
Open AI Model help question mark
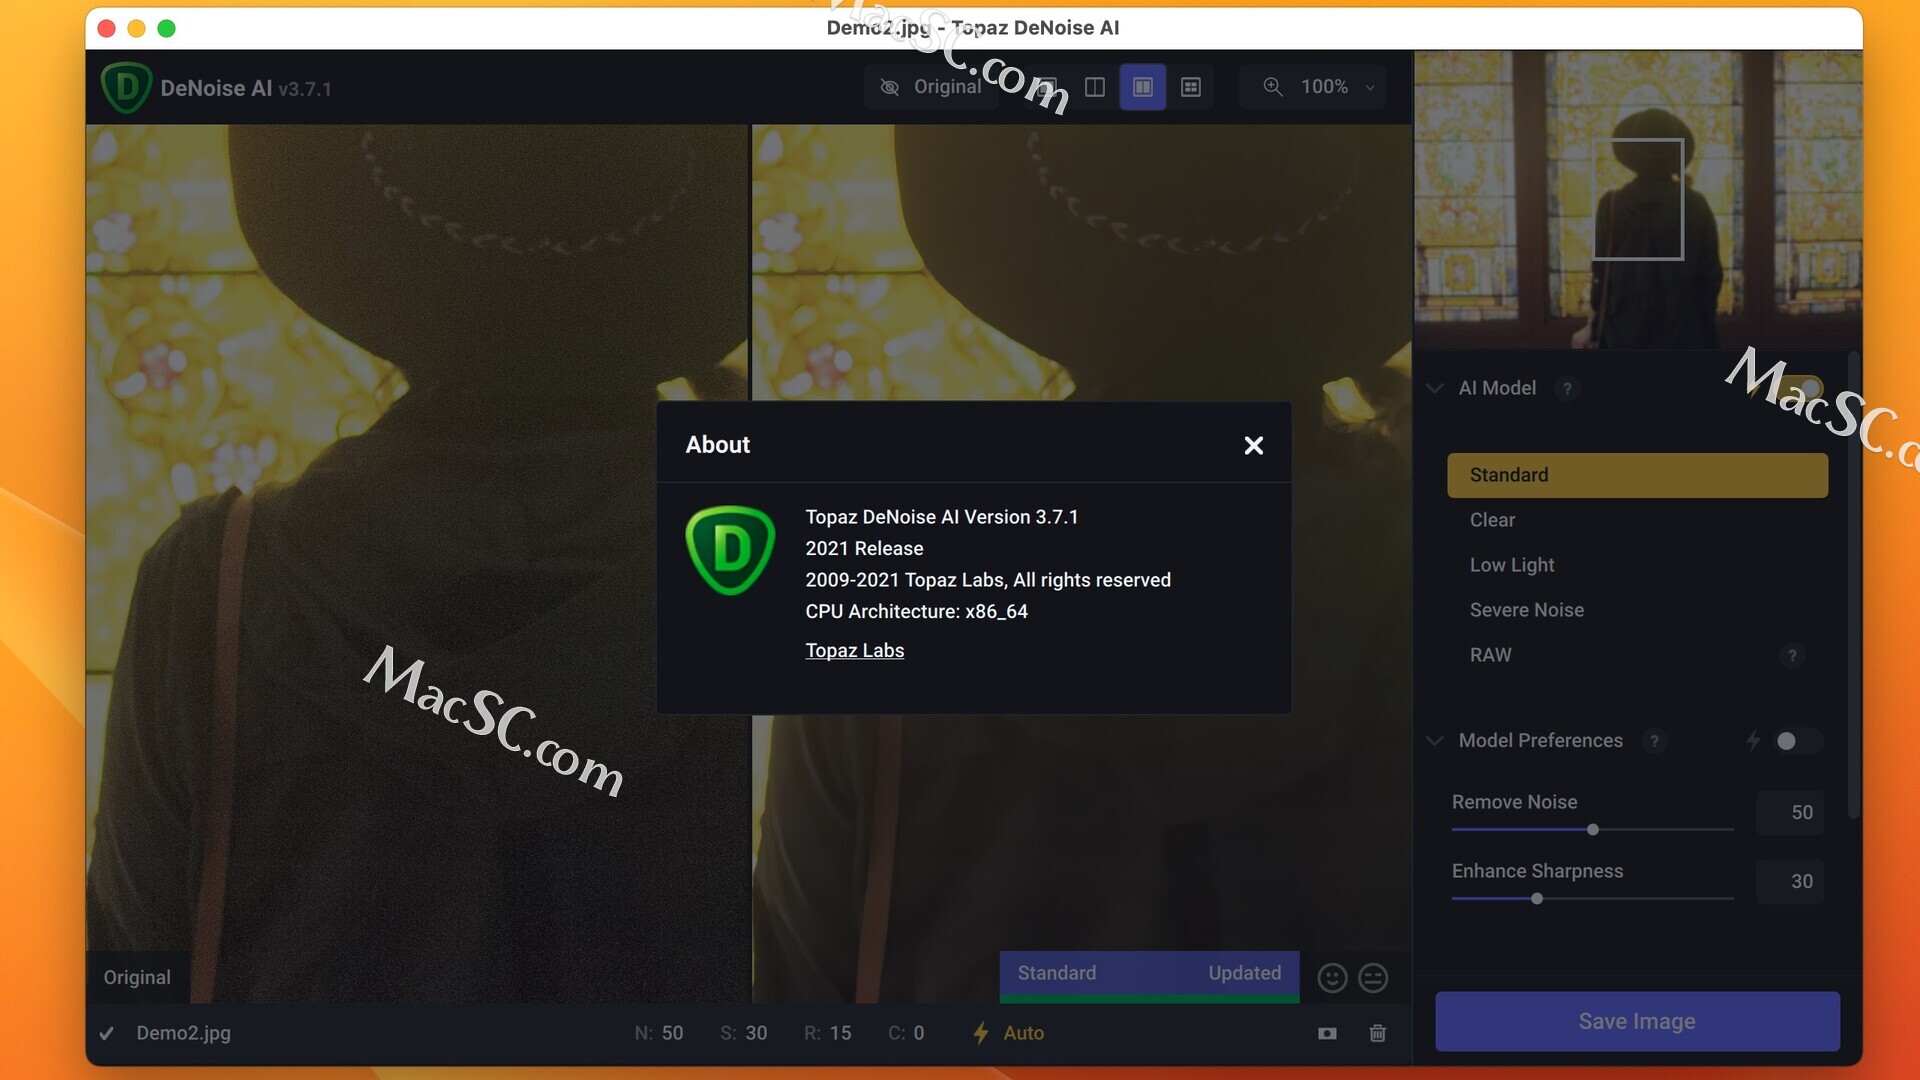click(x=1567, y=388)
